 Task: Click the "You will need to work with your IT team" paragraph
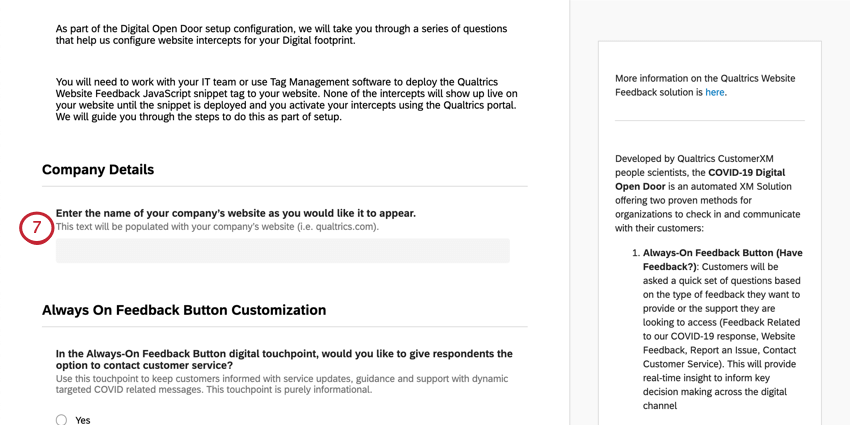(286, 99)
